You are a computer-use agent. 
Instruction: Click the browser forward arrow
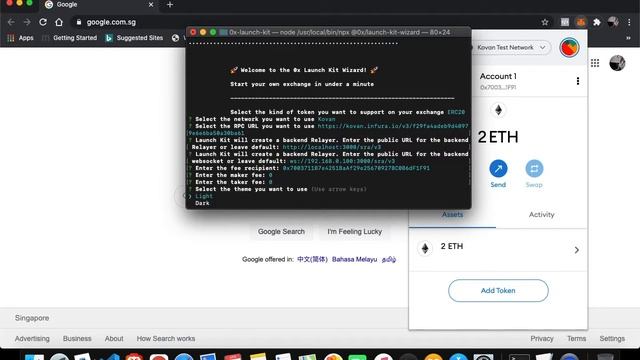(27, 22)
